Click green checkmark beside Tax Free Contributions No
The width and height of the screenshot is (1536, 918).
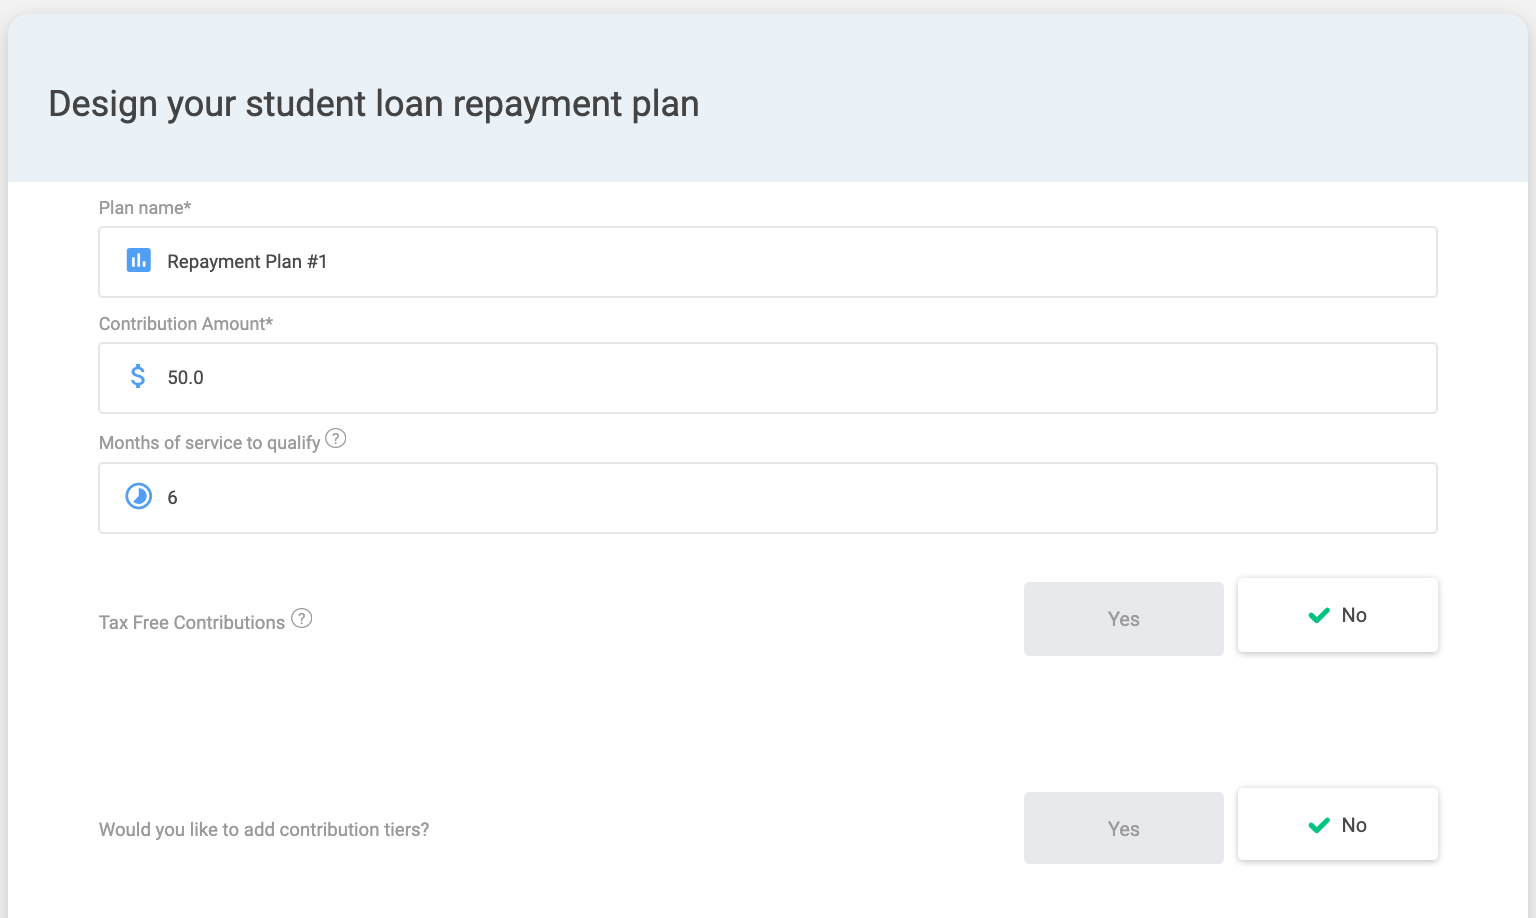coord(1319,616)
